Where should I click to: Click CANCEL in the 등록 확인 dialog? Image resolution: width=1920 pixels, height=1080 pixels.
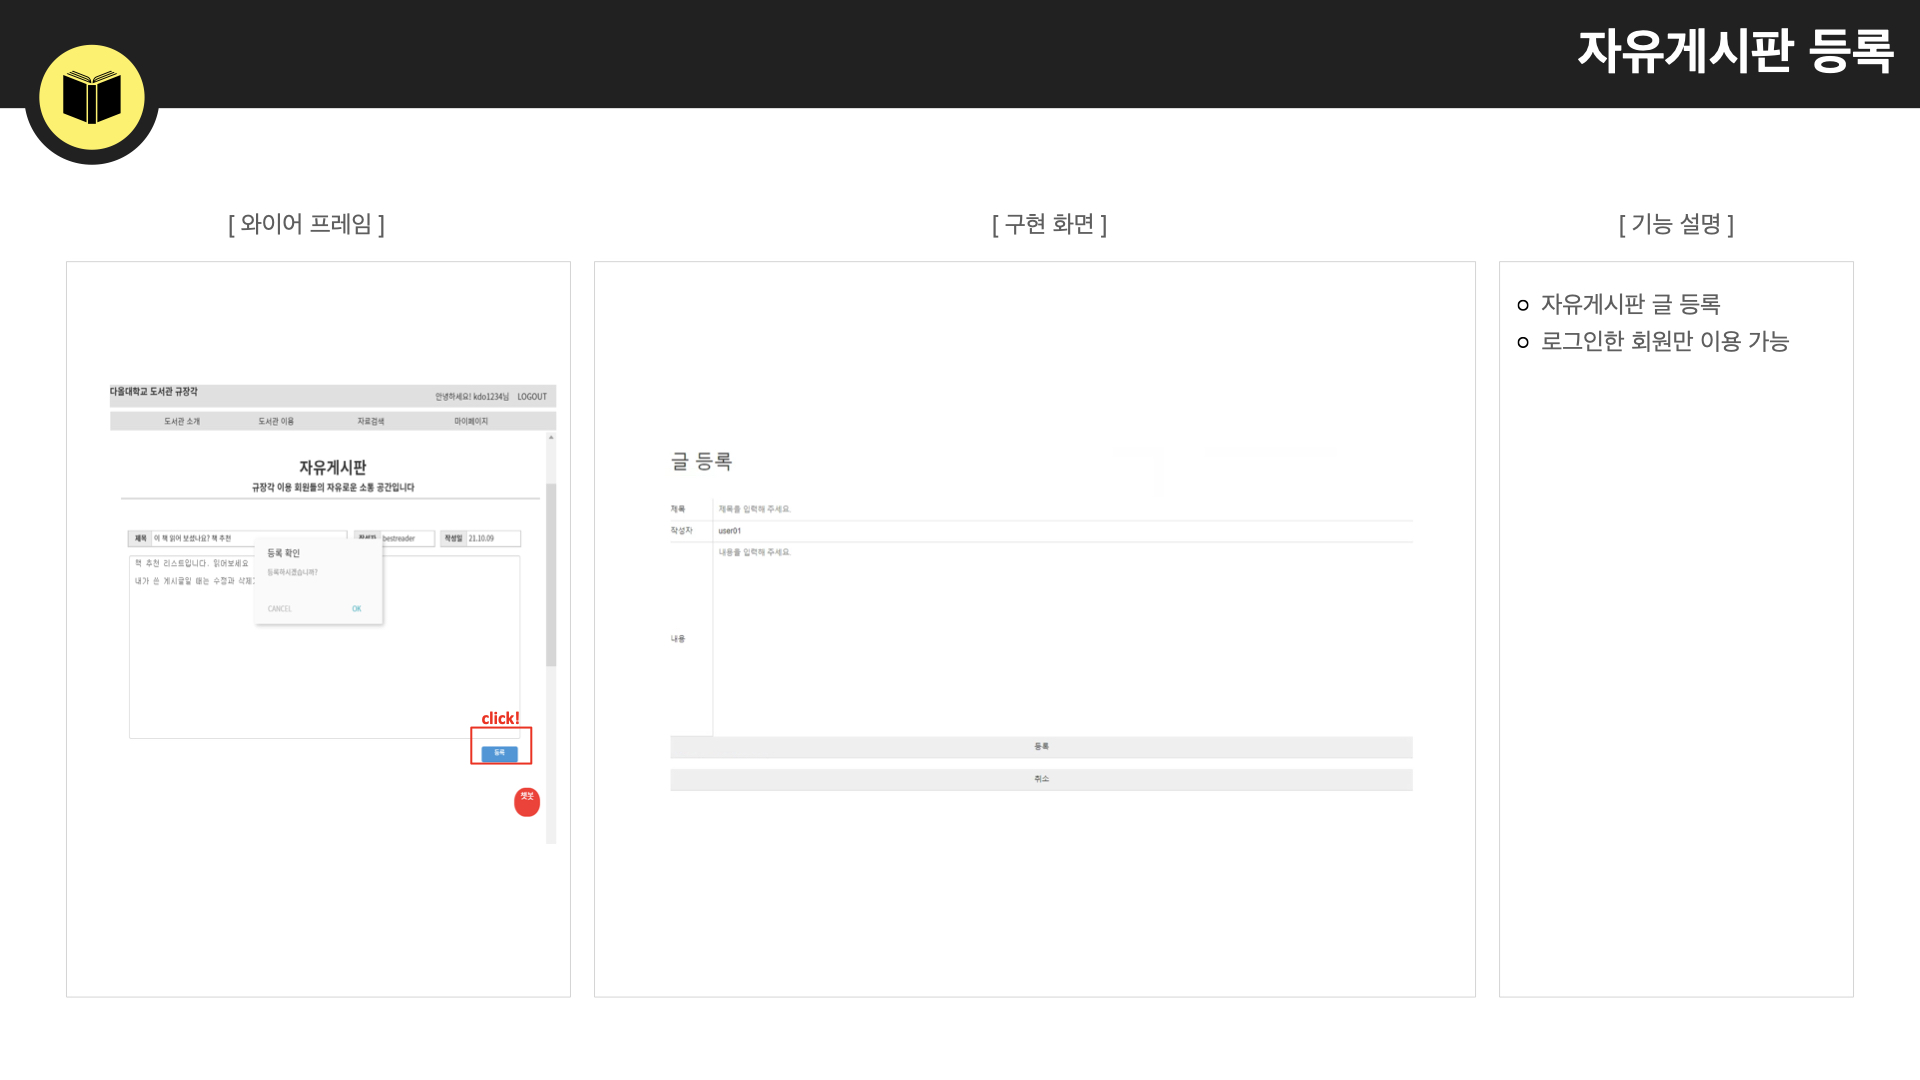pos(280,609)
